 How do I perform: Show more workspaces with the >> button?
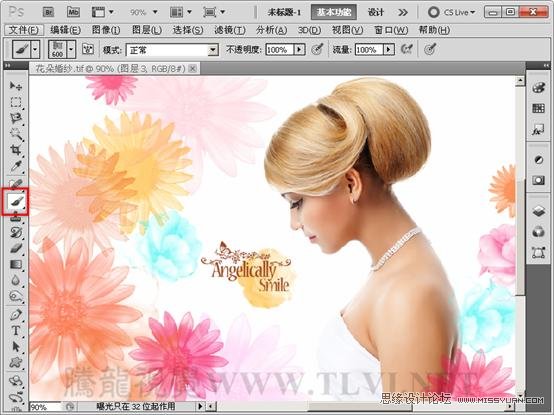point(403,12)
